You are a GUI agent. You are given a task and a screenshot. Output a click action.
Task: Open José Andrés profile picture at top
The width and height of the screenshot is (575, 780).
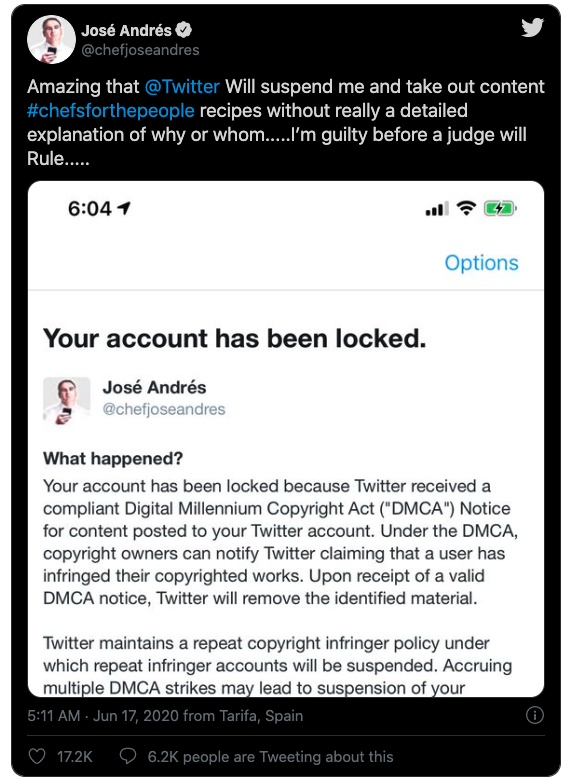[x=51, y=39]
